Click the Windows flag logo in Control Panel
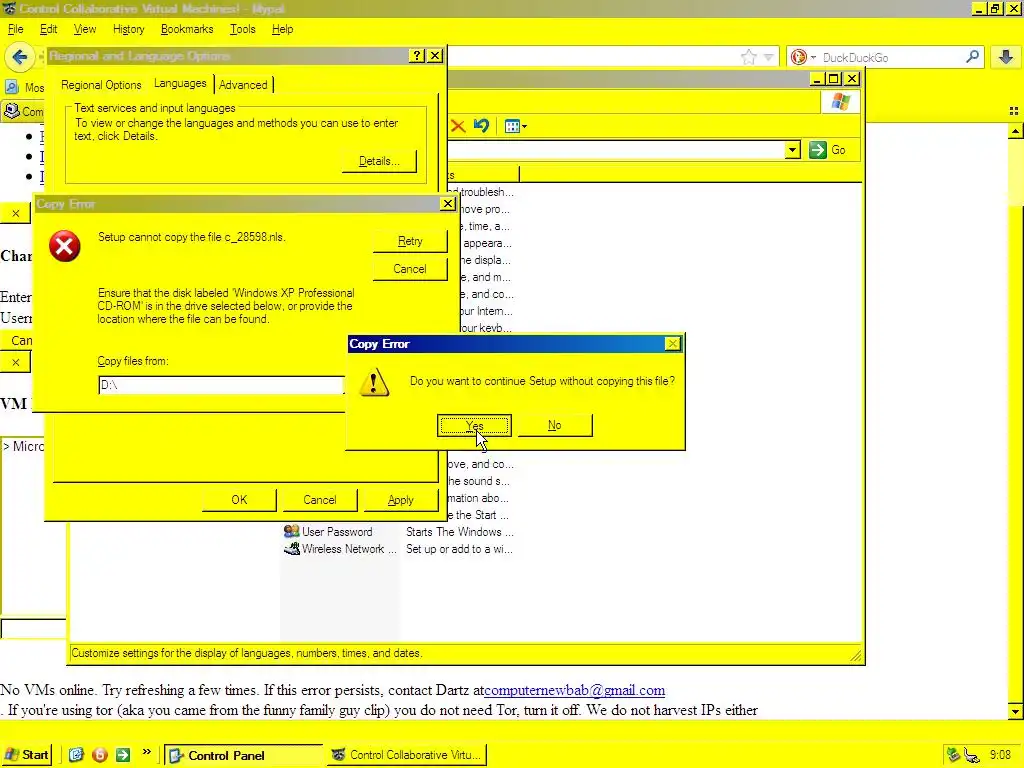 pos(840,103)
